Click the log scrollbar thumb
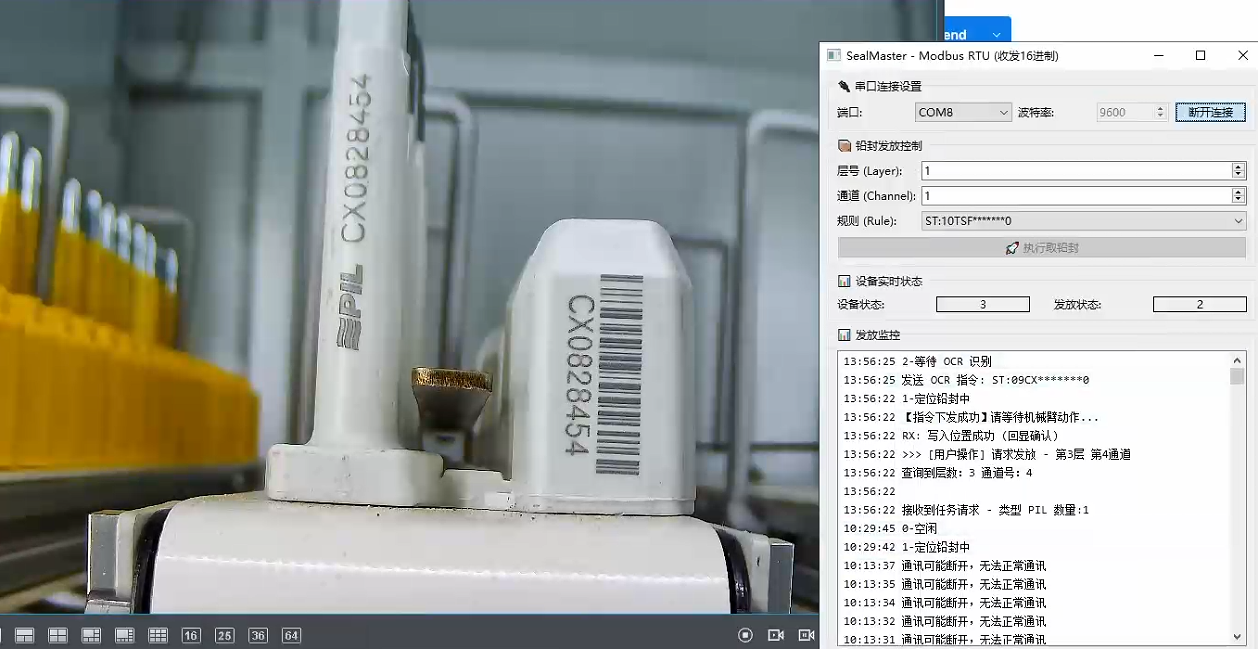This screenshot has height=649, width=1258. (x=1237, y=376)
